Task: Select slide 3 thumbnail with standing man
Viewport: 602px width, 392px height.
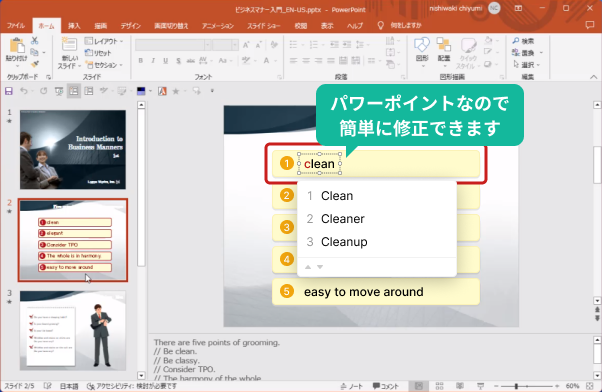Action: point(73,331)
